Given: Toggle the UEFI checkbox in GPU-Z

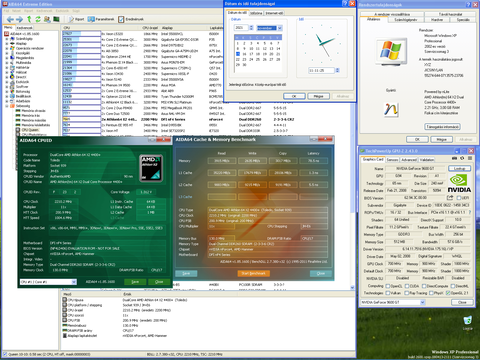Looking at the screenshot, I should point(459,198).
